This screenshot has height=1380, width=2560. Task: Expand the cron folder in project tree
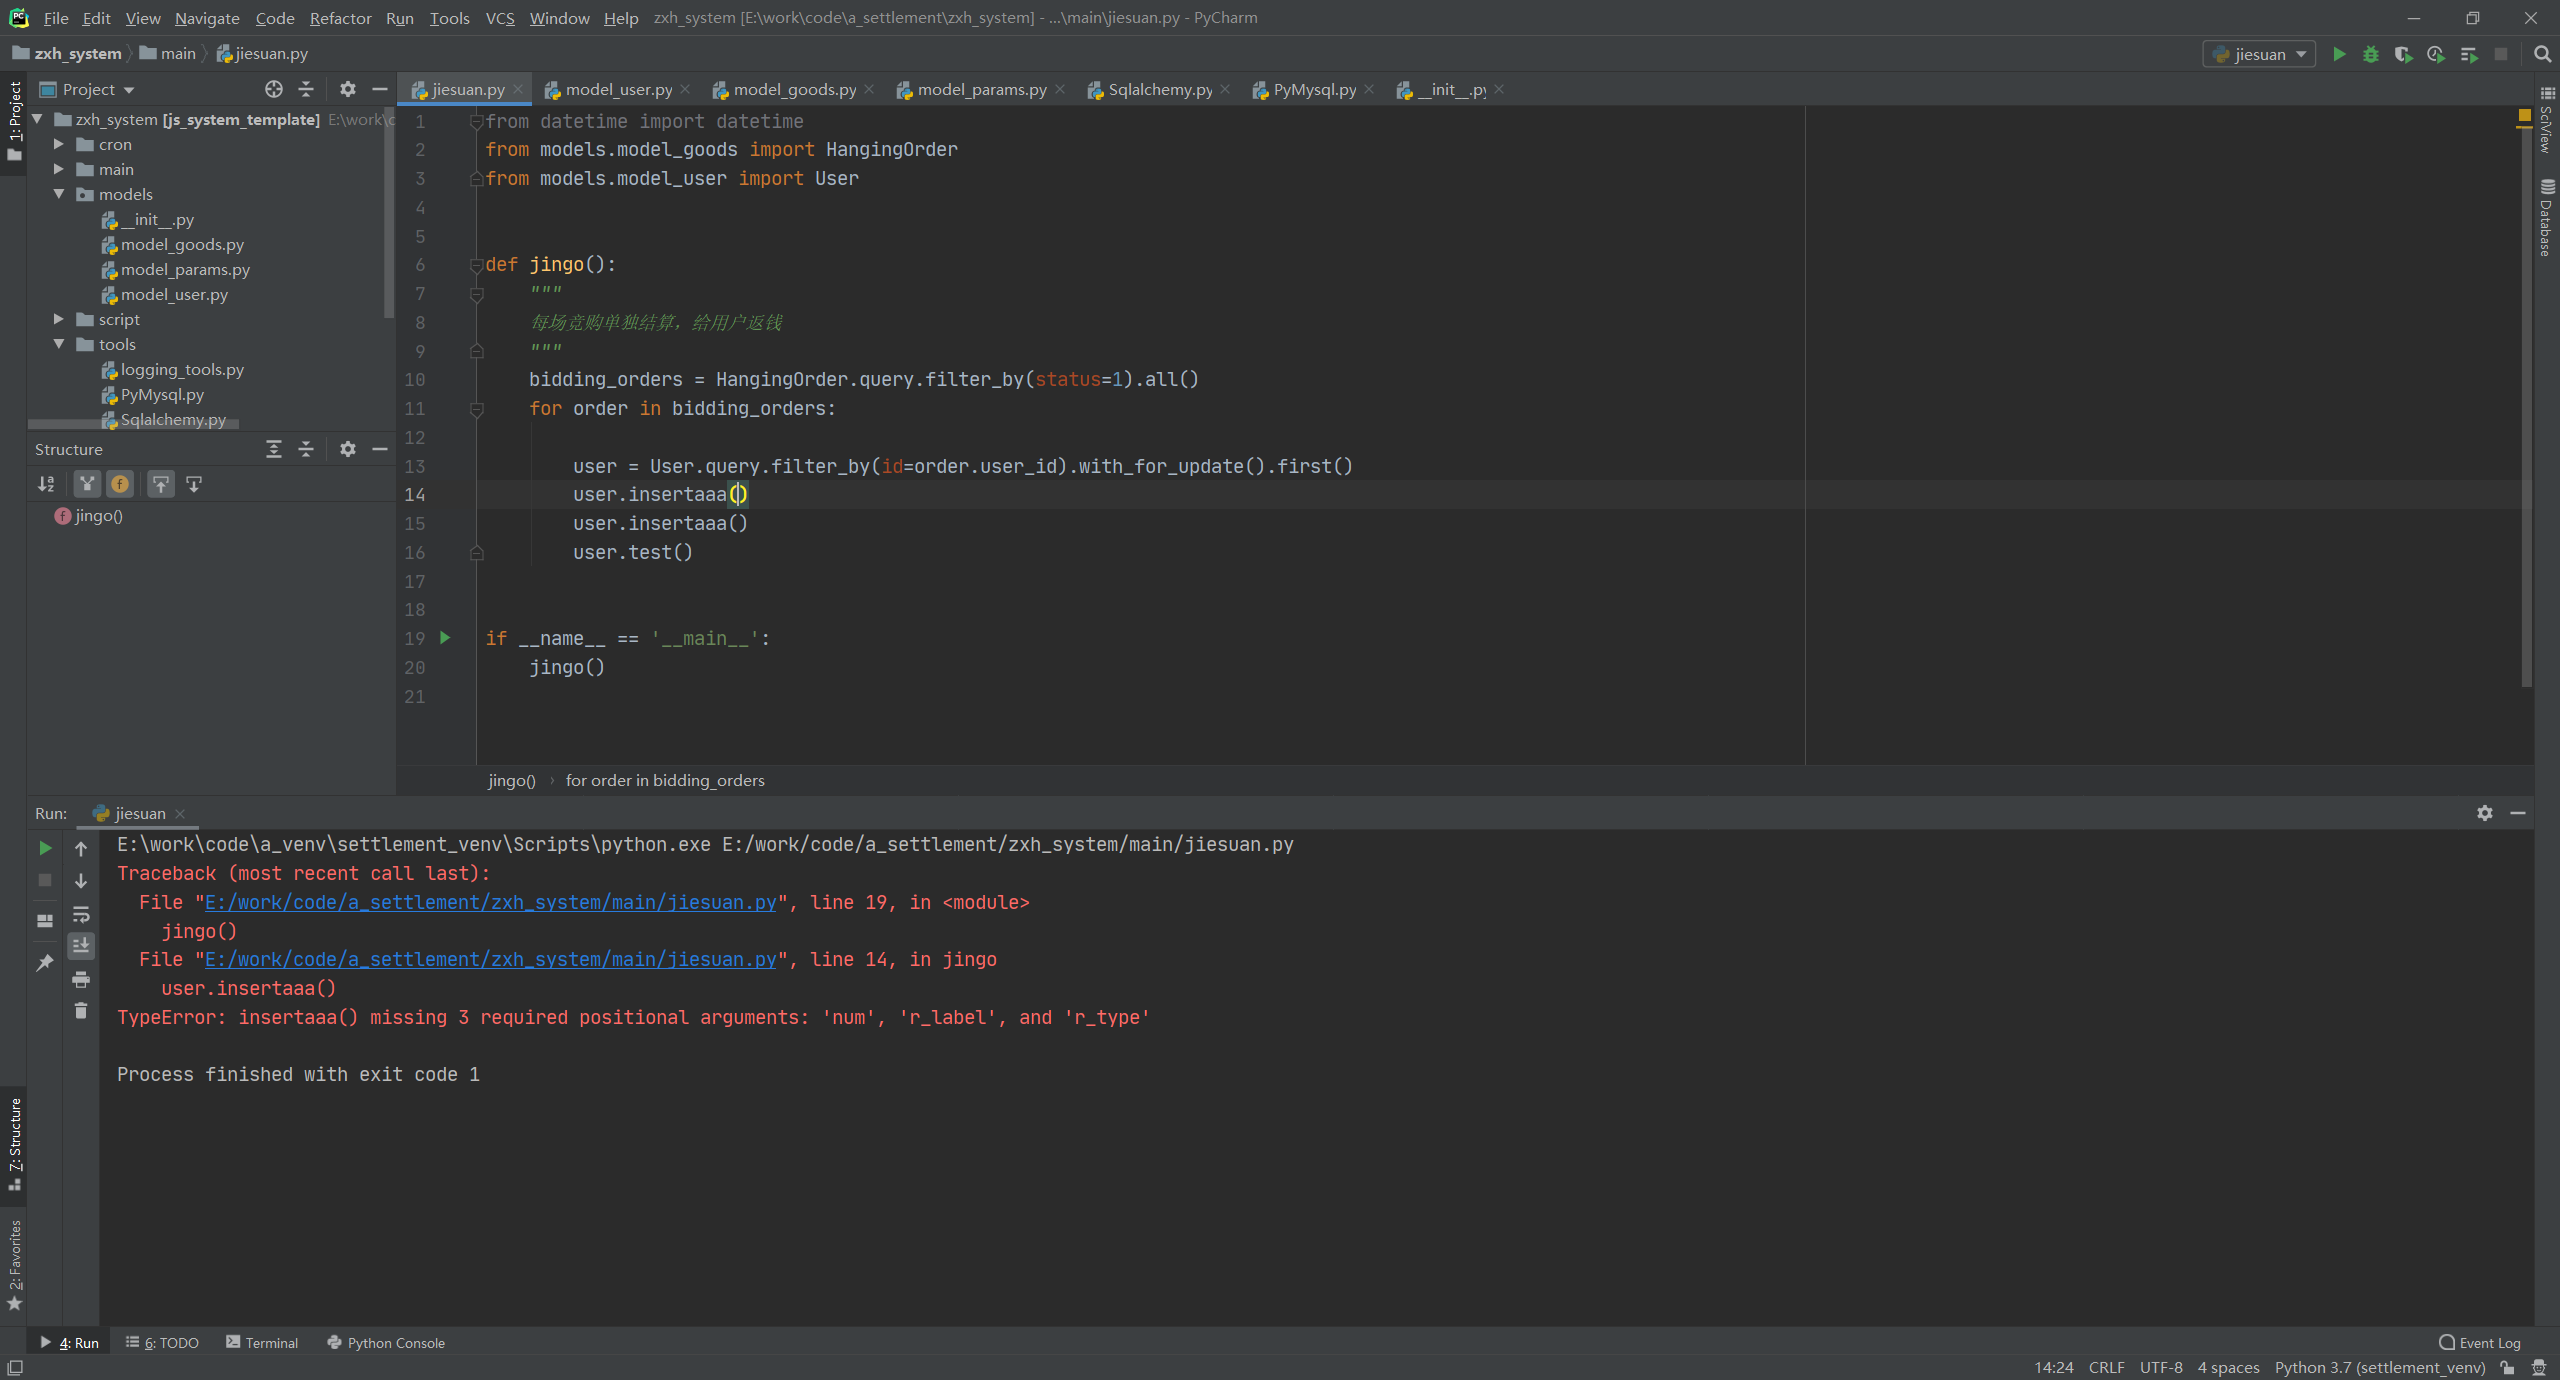pos(59,145)
